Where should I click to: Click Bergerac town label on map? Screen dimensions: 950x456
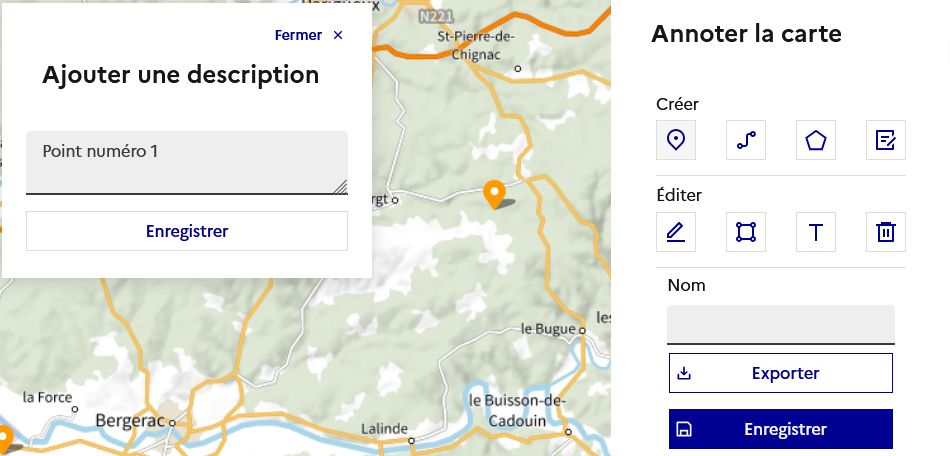130,421
